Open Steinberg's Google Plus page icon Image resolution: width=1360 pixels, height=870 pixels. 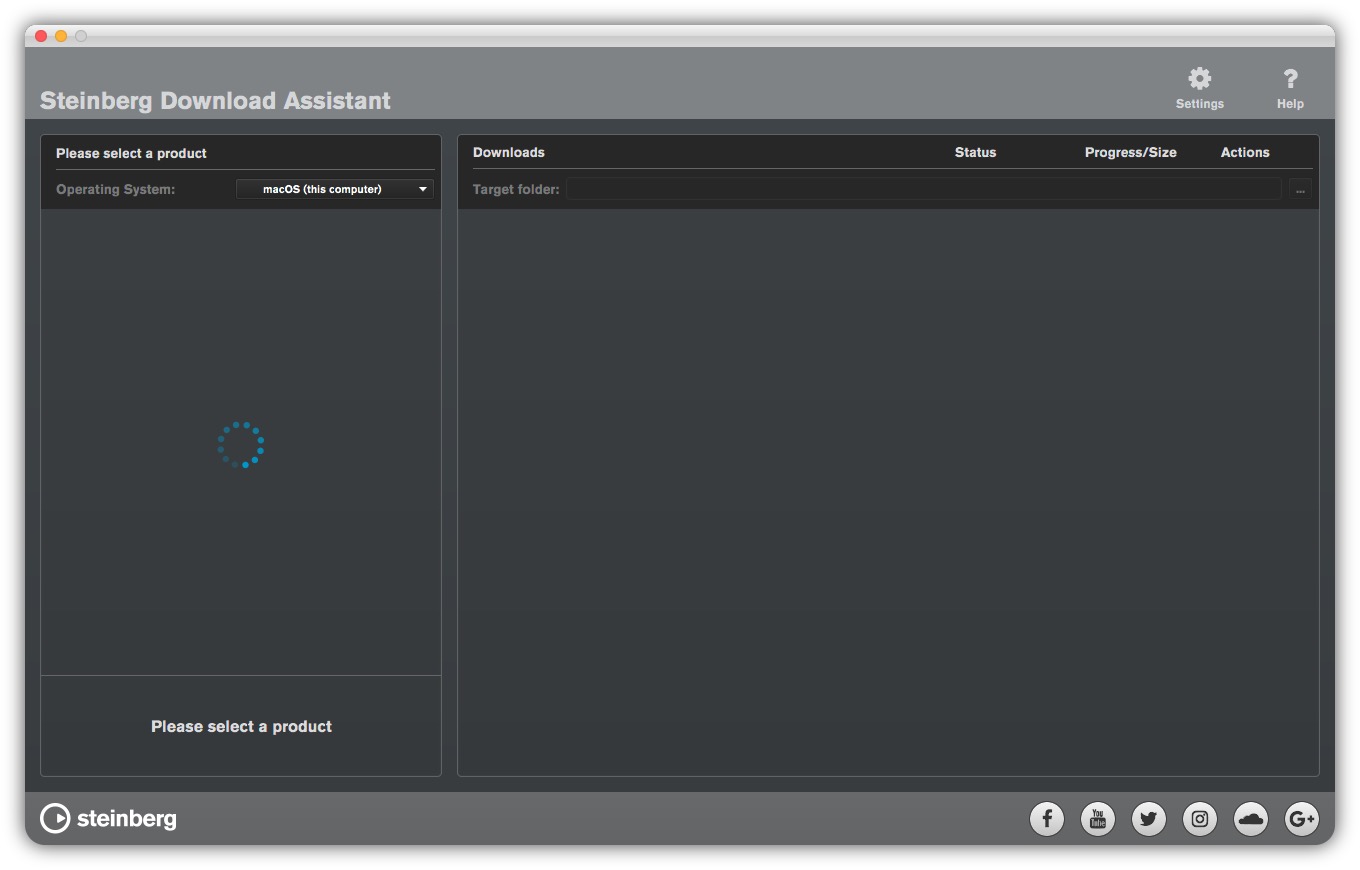tap(1302, 820)
